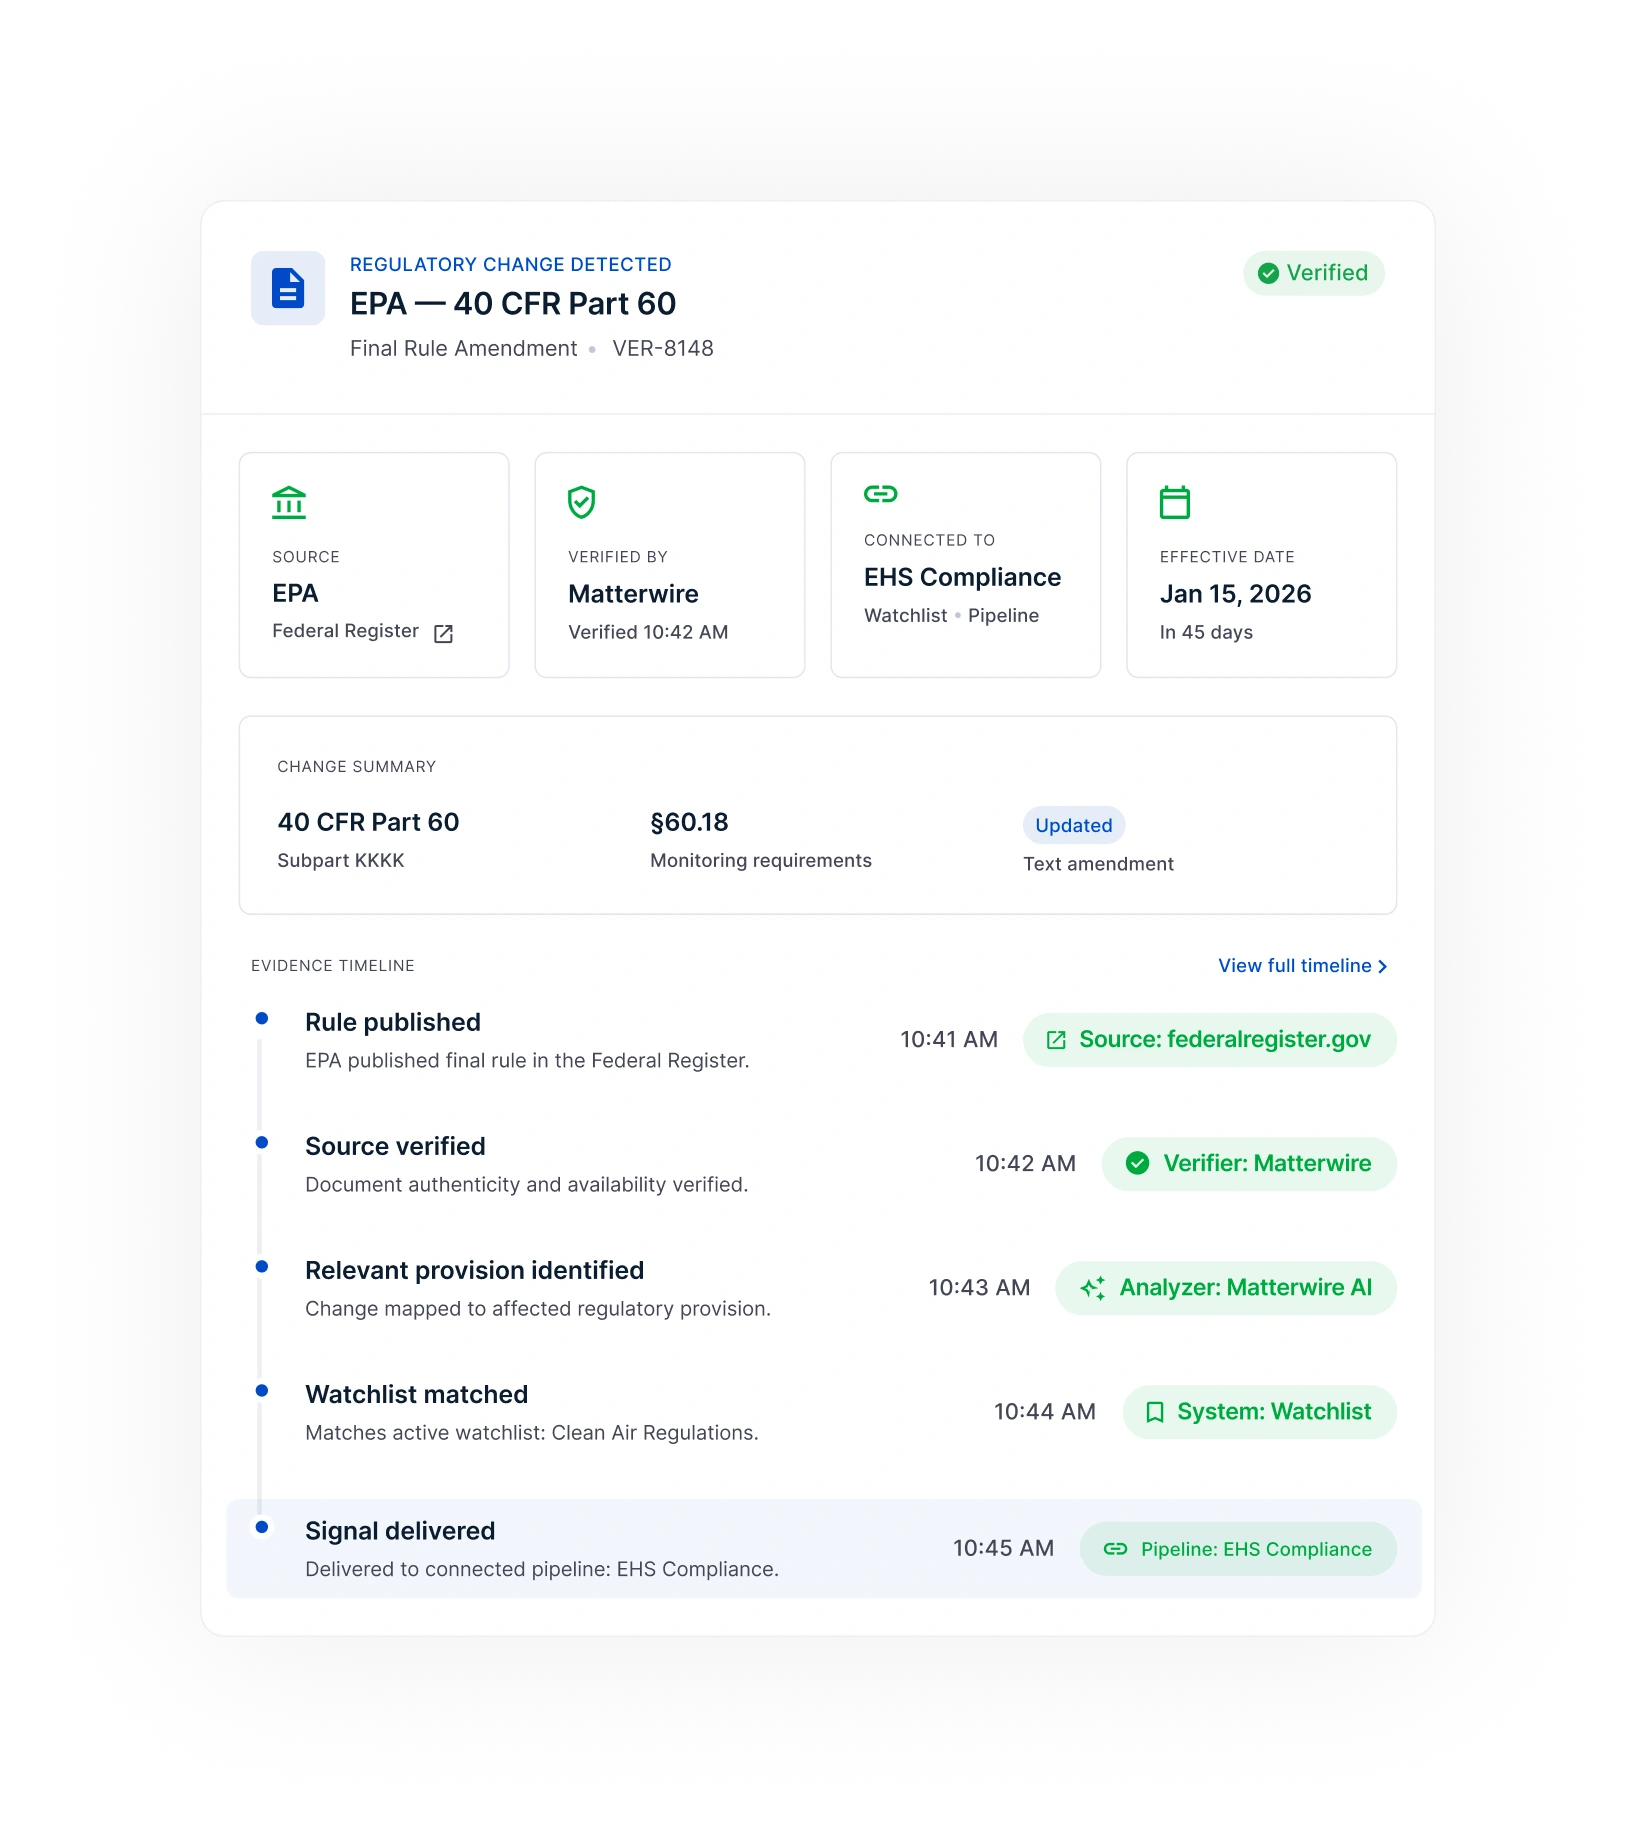
Task: Click the EPA — 40 CFR Part 60 heading
Action: tap(513, 303)
